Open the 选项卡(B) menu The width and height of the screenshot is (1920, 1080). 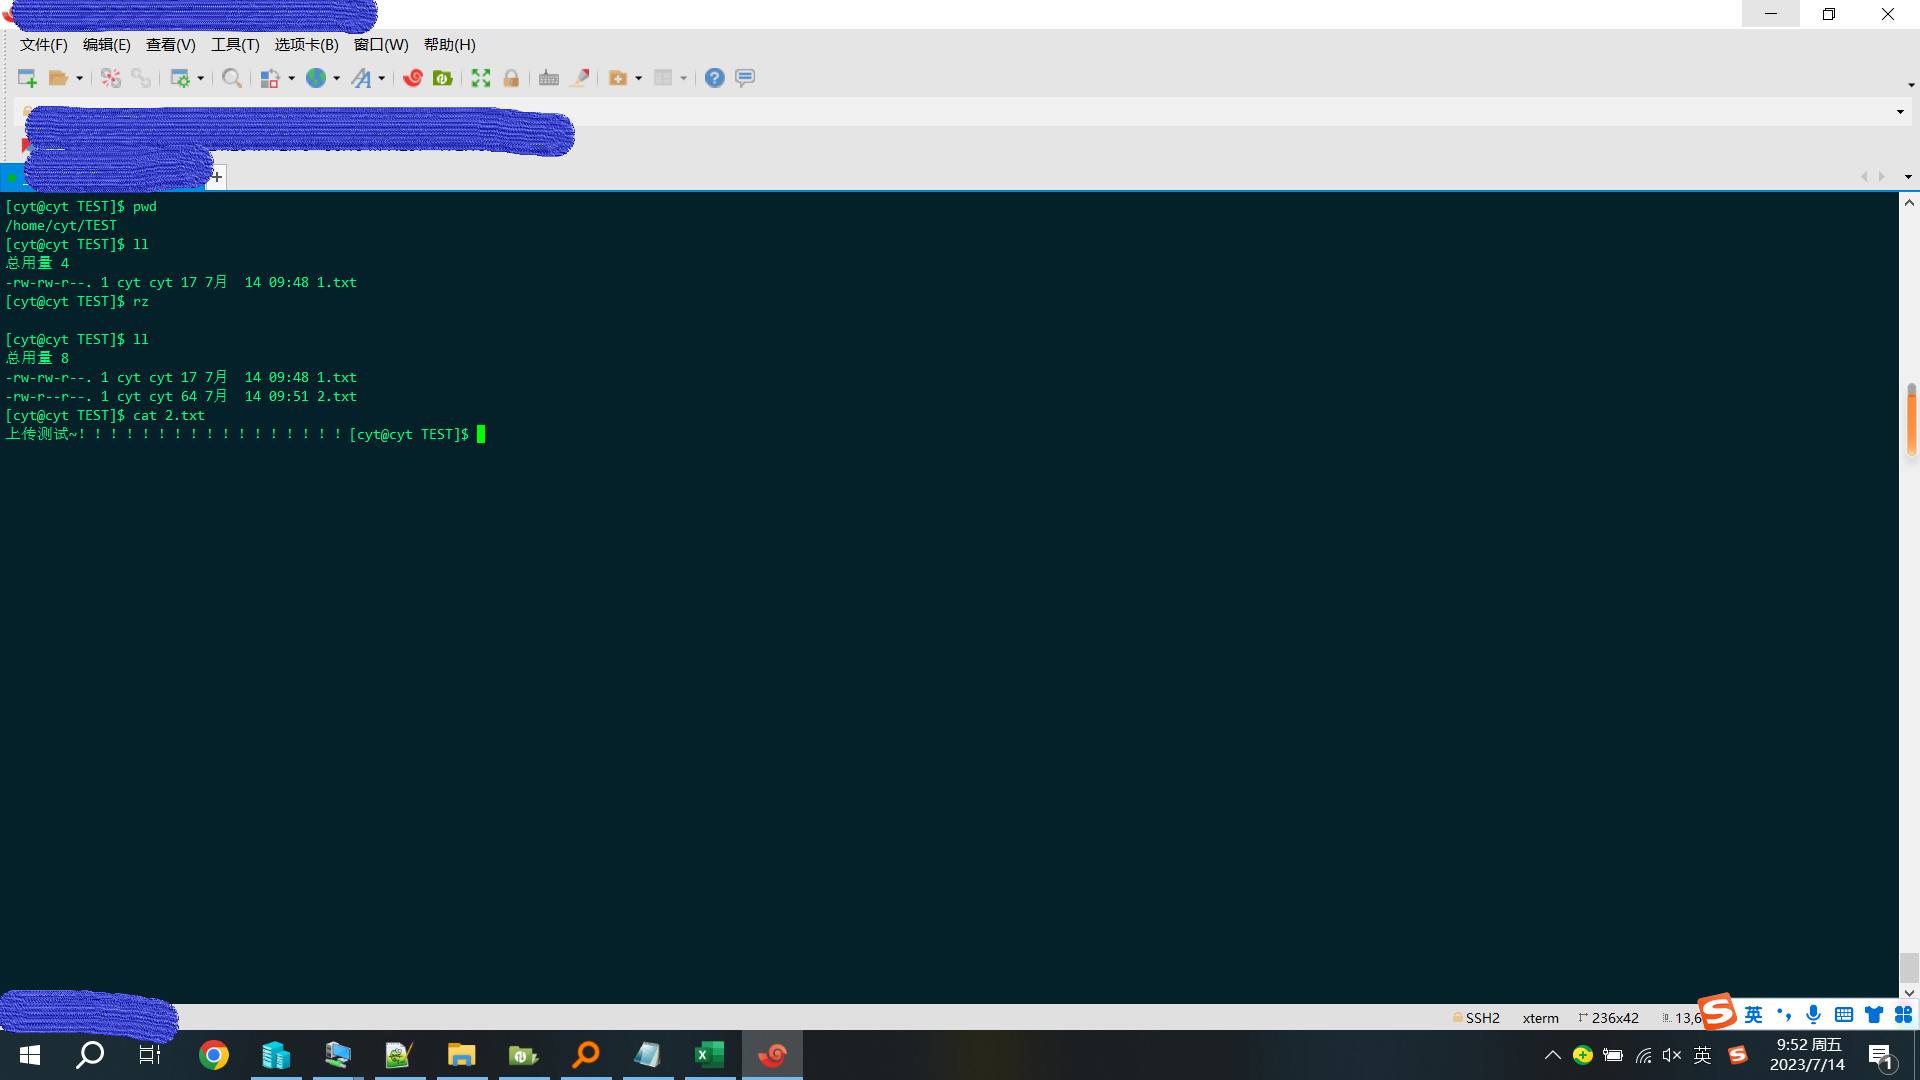coord(307,45)
